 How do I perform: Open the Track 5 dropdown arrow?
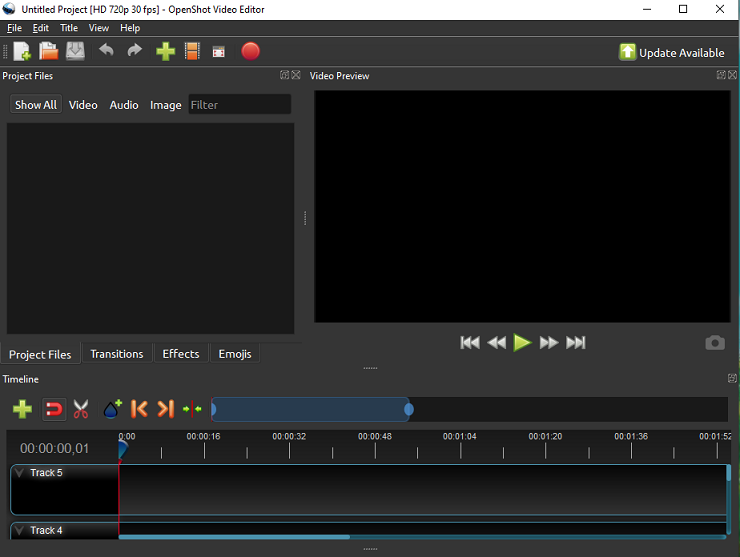point(19,473)
